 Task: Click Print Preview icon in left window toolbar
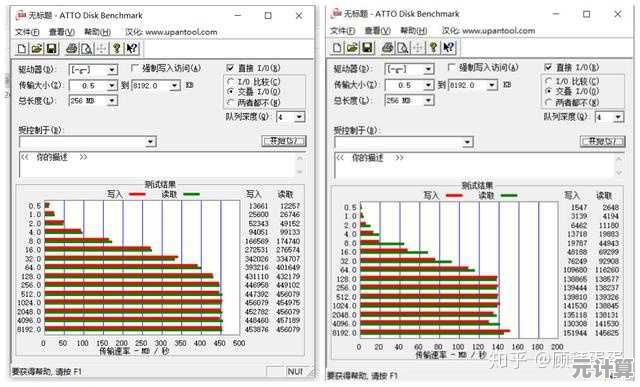point(87,49)
